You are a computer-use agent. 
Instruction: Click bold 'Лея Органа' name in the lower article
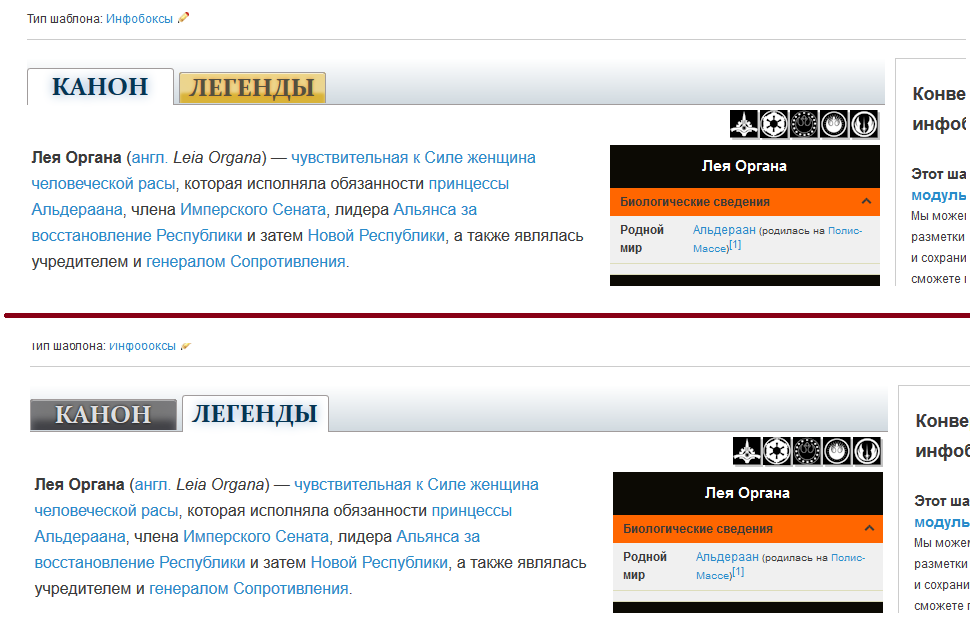[79, 485]
